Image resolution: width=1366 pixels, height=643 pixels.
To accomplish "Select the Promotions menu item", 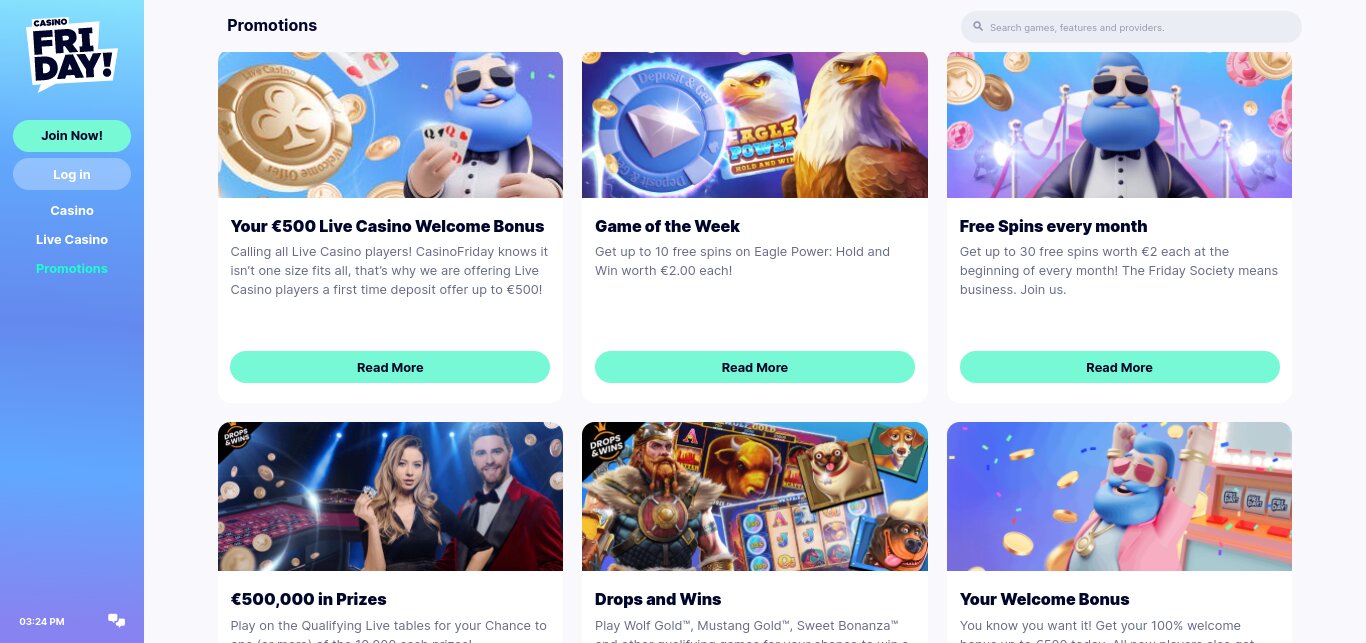I will pos(72,269).
